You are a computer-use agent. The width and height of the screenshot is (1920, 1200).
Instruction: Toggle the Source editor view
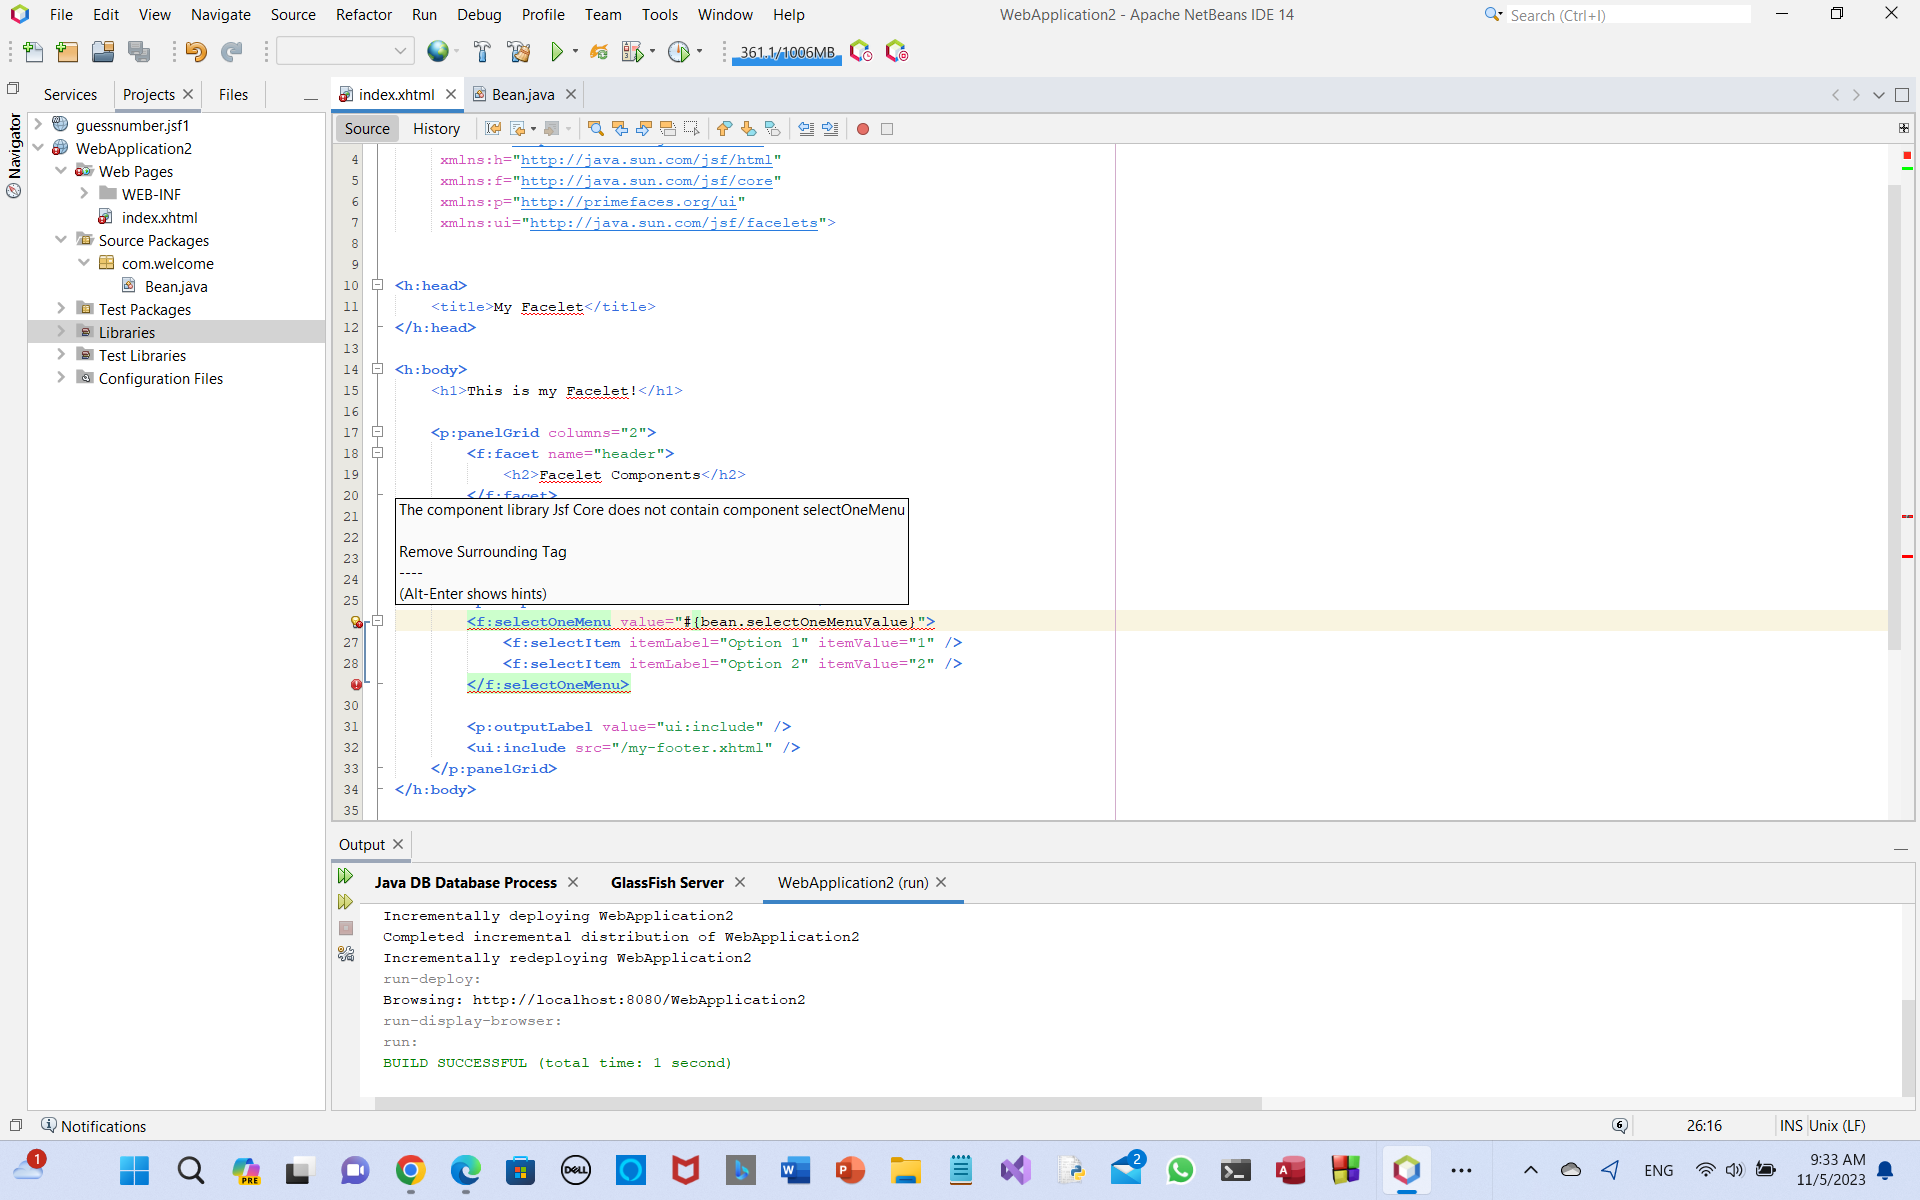pyautogui.click(x=367, y=129)
